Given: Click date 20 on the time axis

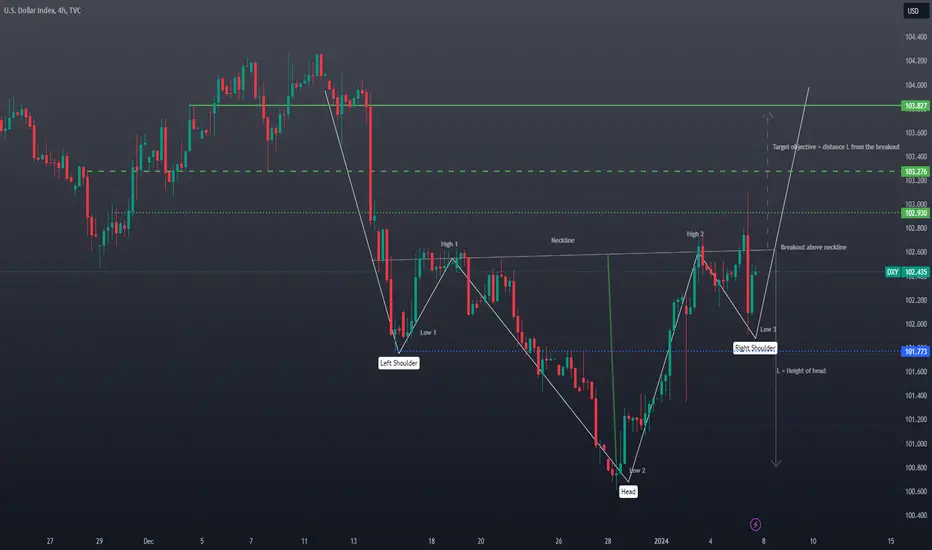Looking at the screenshot, I should click(x=481, y=541).
